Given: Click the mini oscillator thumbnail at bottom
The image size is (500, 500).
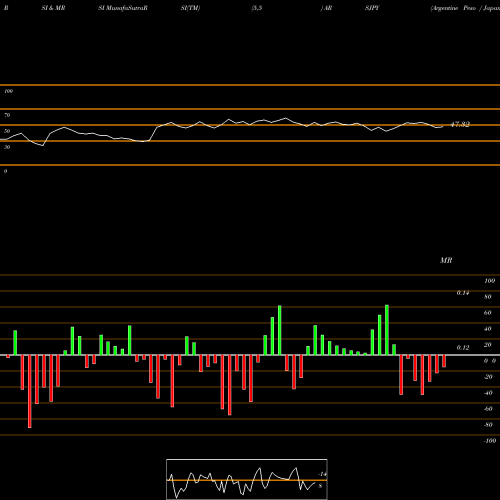Looking at the screenshot, I should (247, 479).
